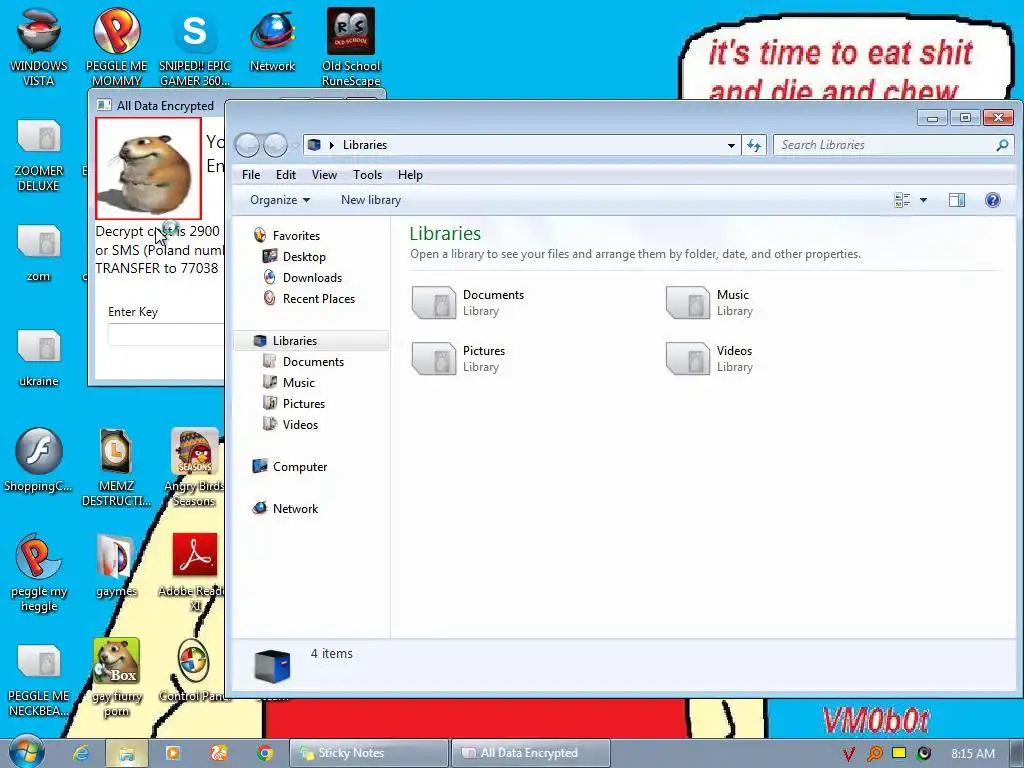Open the WINDOWS VISTA desktop icon
The width and height of the screenshot is (1024, 768).
click(x=39, y=47)
